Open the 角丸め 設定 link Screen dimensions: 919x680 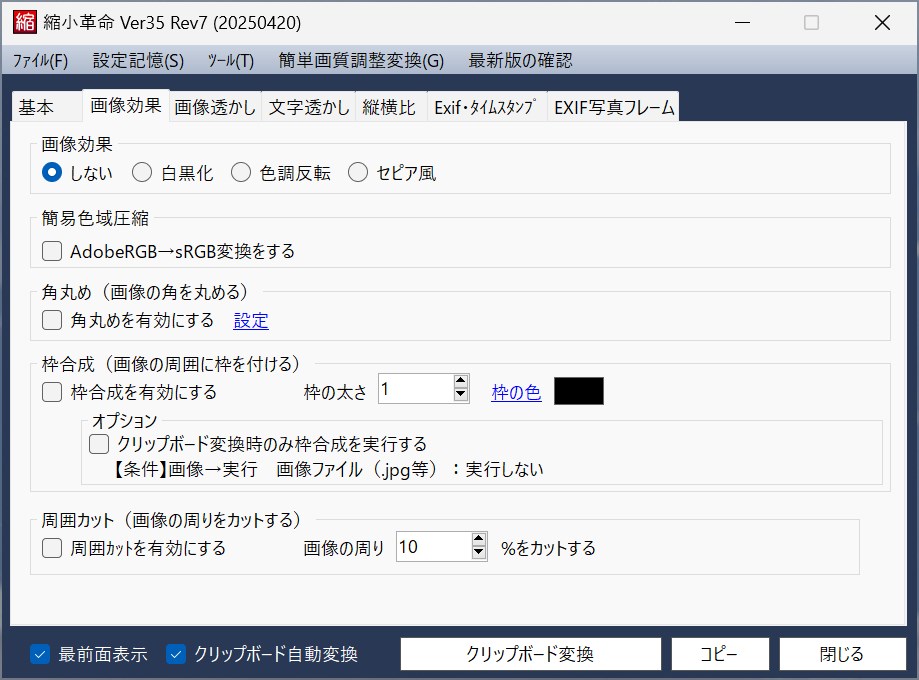click(x=251, y=321)
